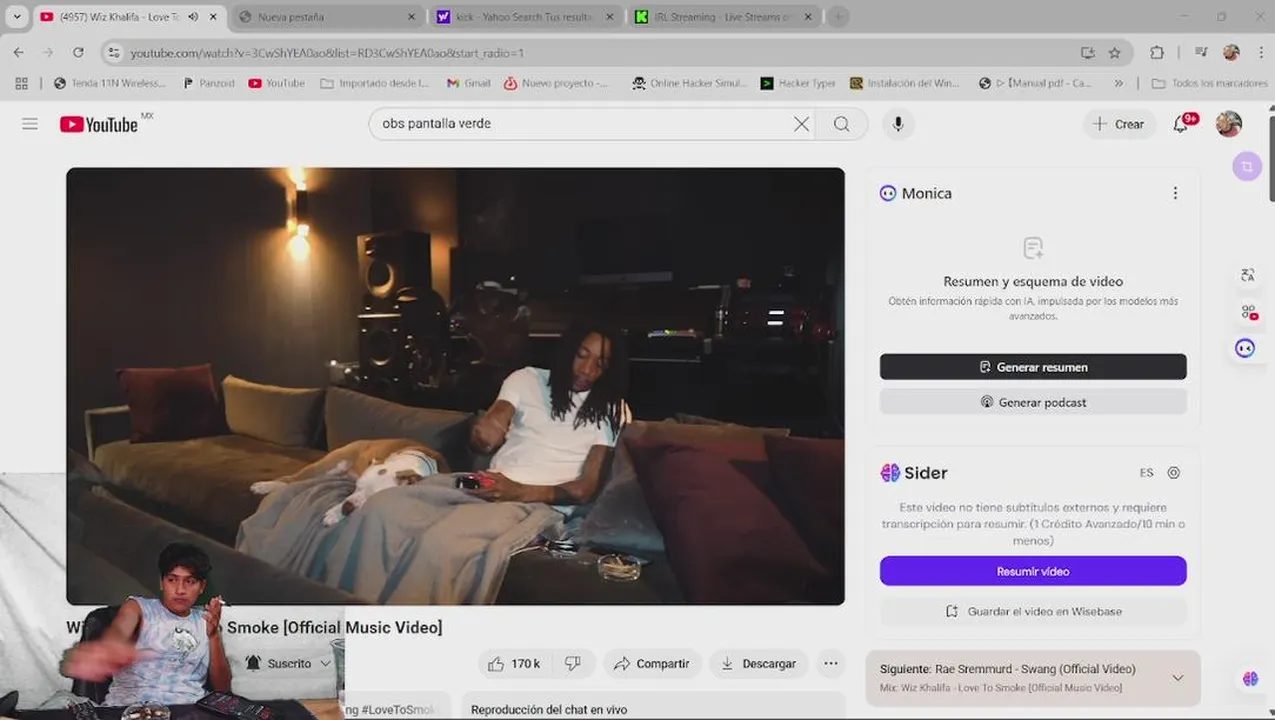Open Hacker Typer bookmark
This screenshot has width=1275, height=720.
click(798, 83)
